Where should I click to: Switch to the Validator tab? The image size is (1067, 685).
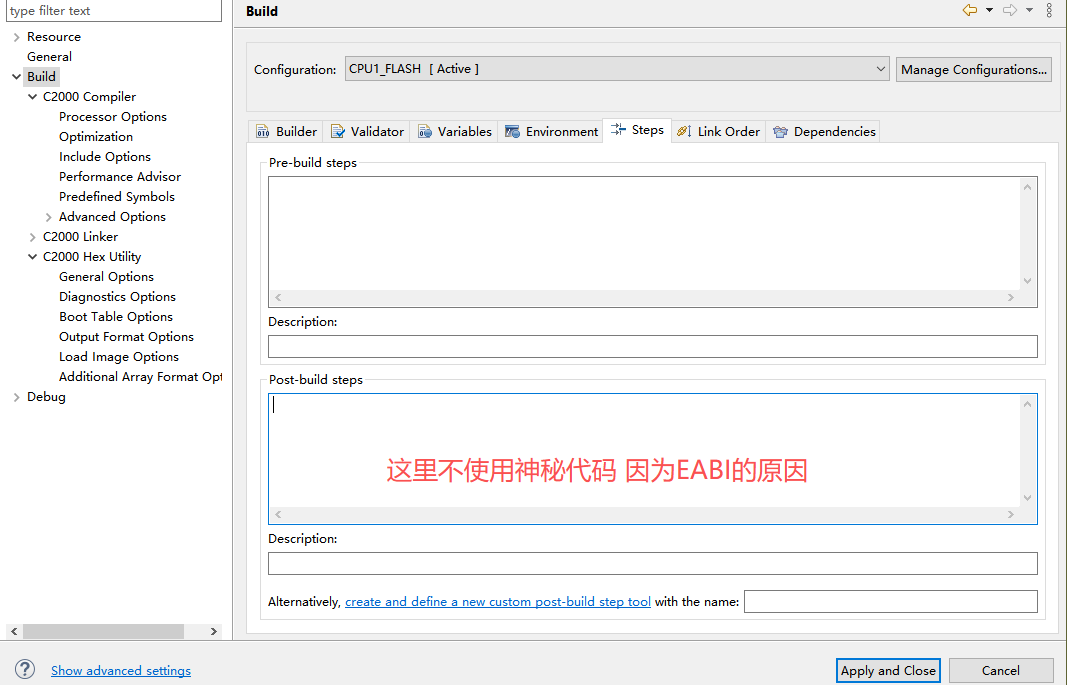[367, 131]
